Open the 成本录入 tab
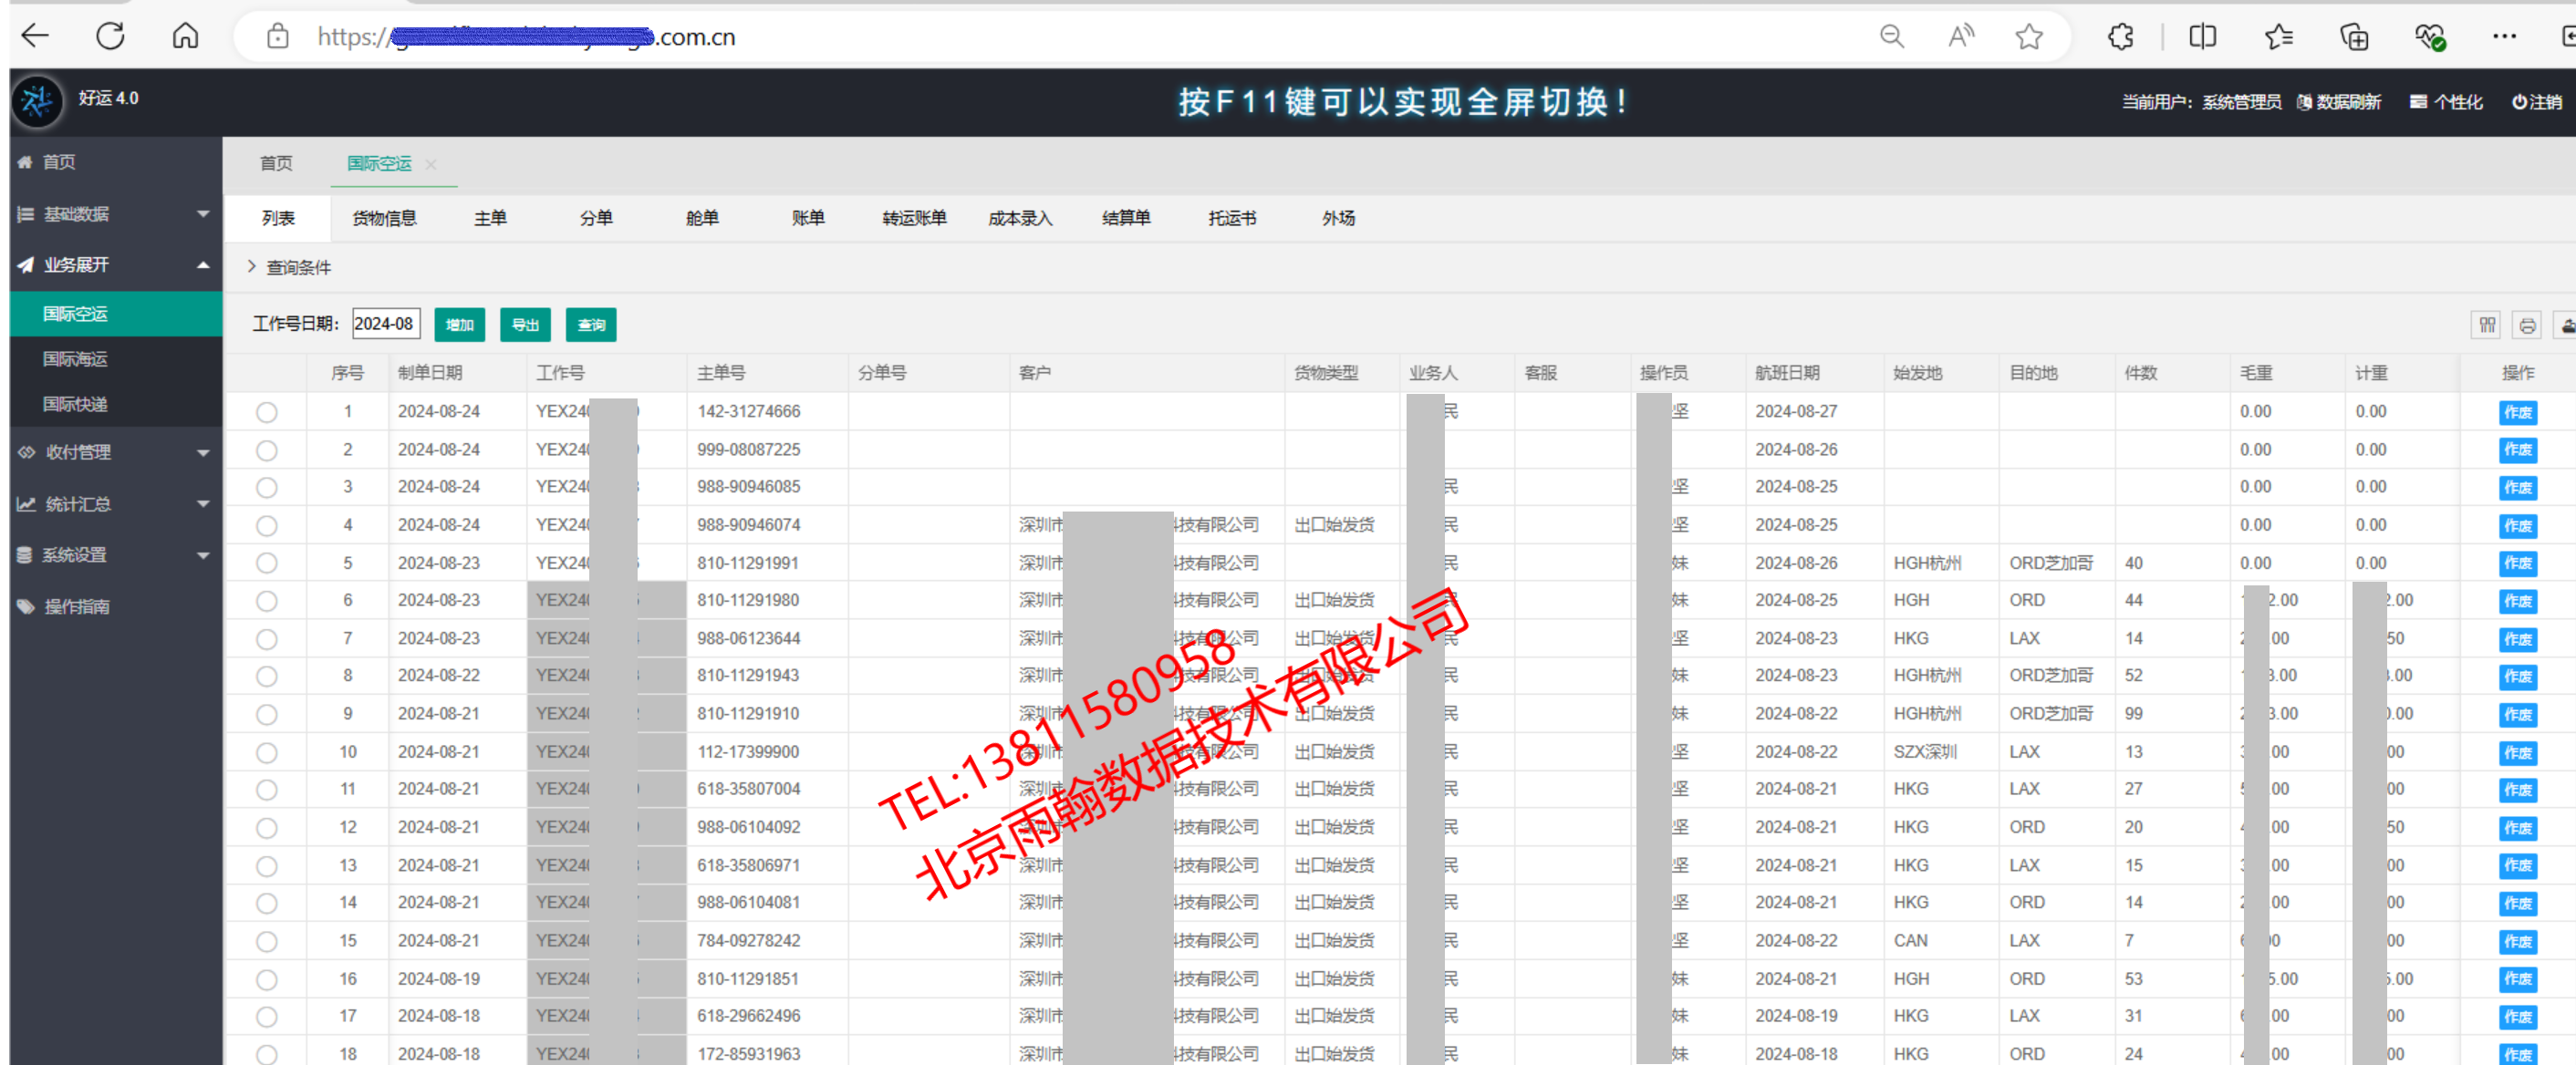The height and width of the screenshot is (1065, 2576). (x=1020, y=218)
